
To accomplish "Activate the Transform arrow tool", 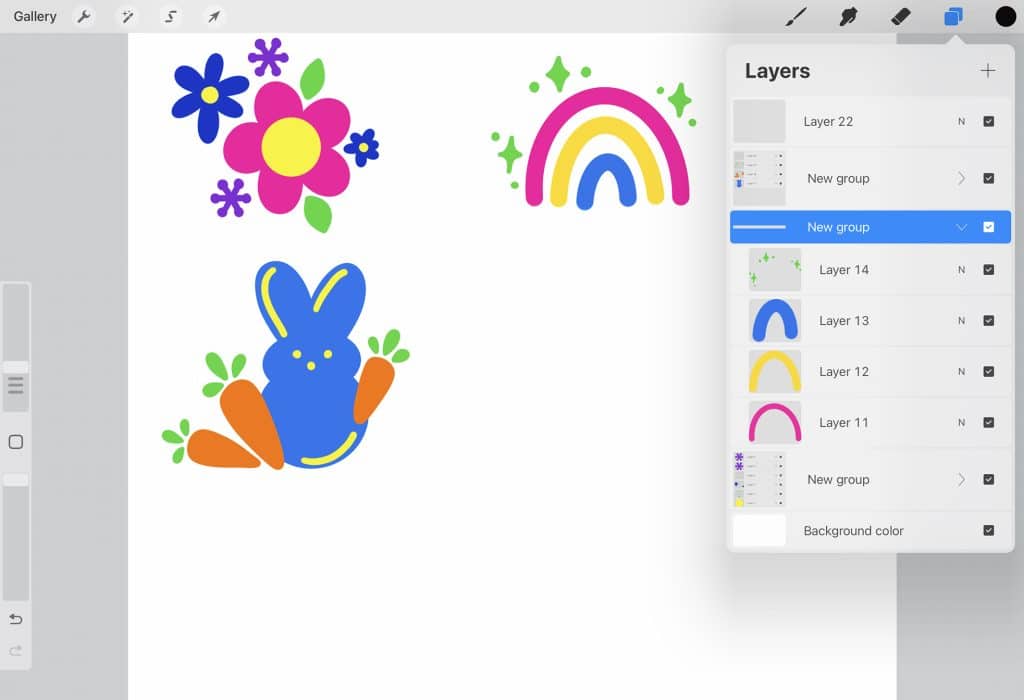I will point(214,16).
